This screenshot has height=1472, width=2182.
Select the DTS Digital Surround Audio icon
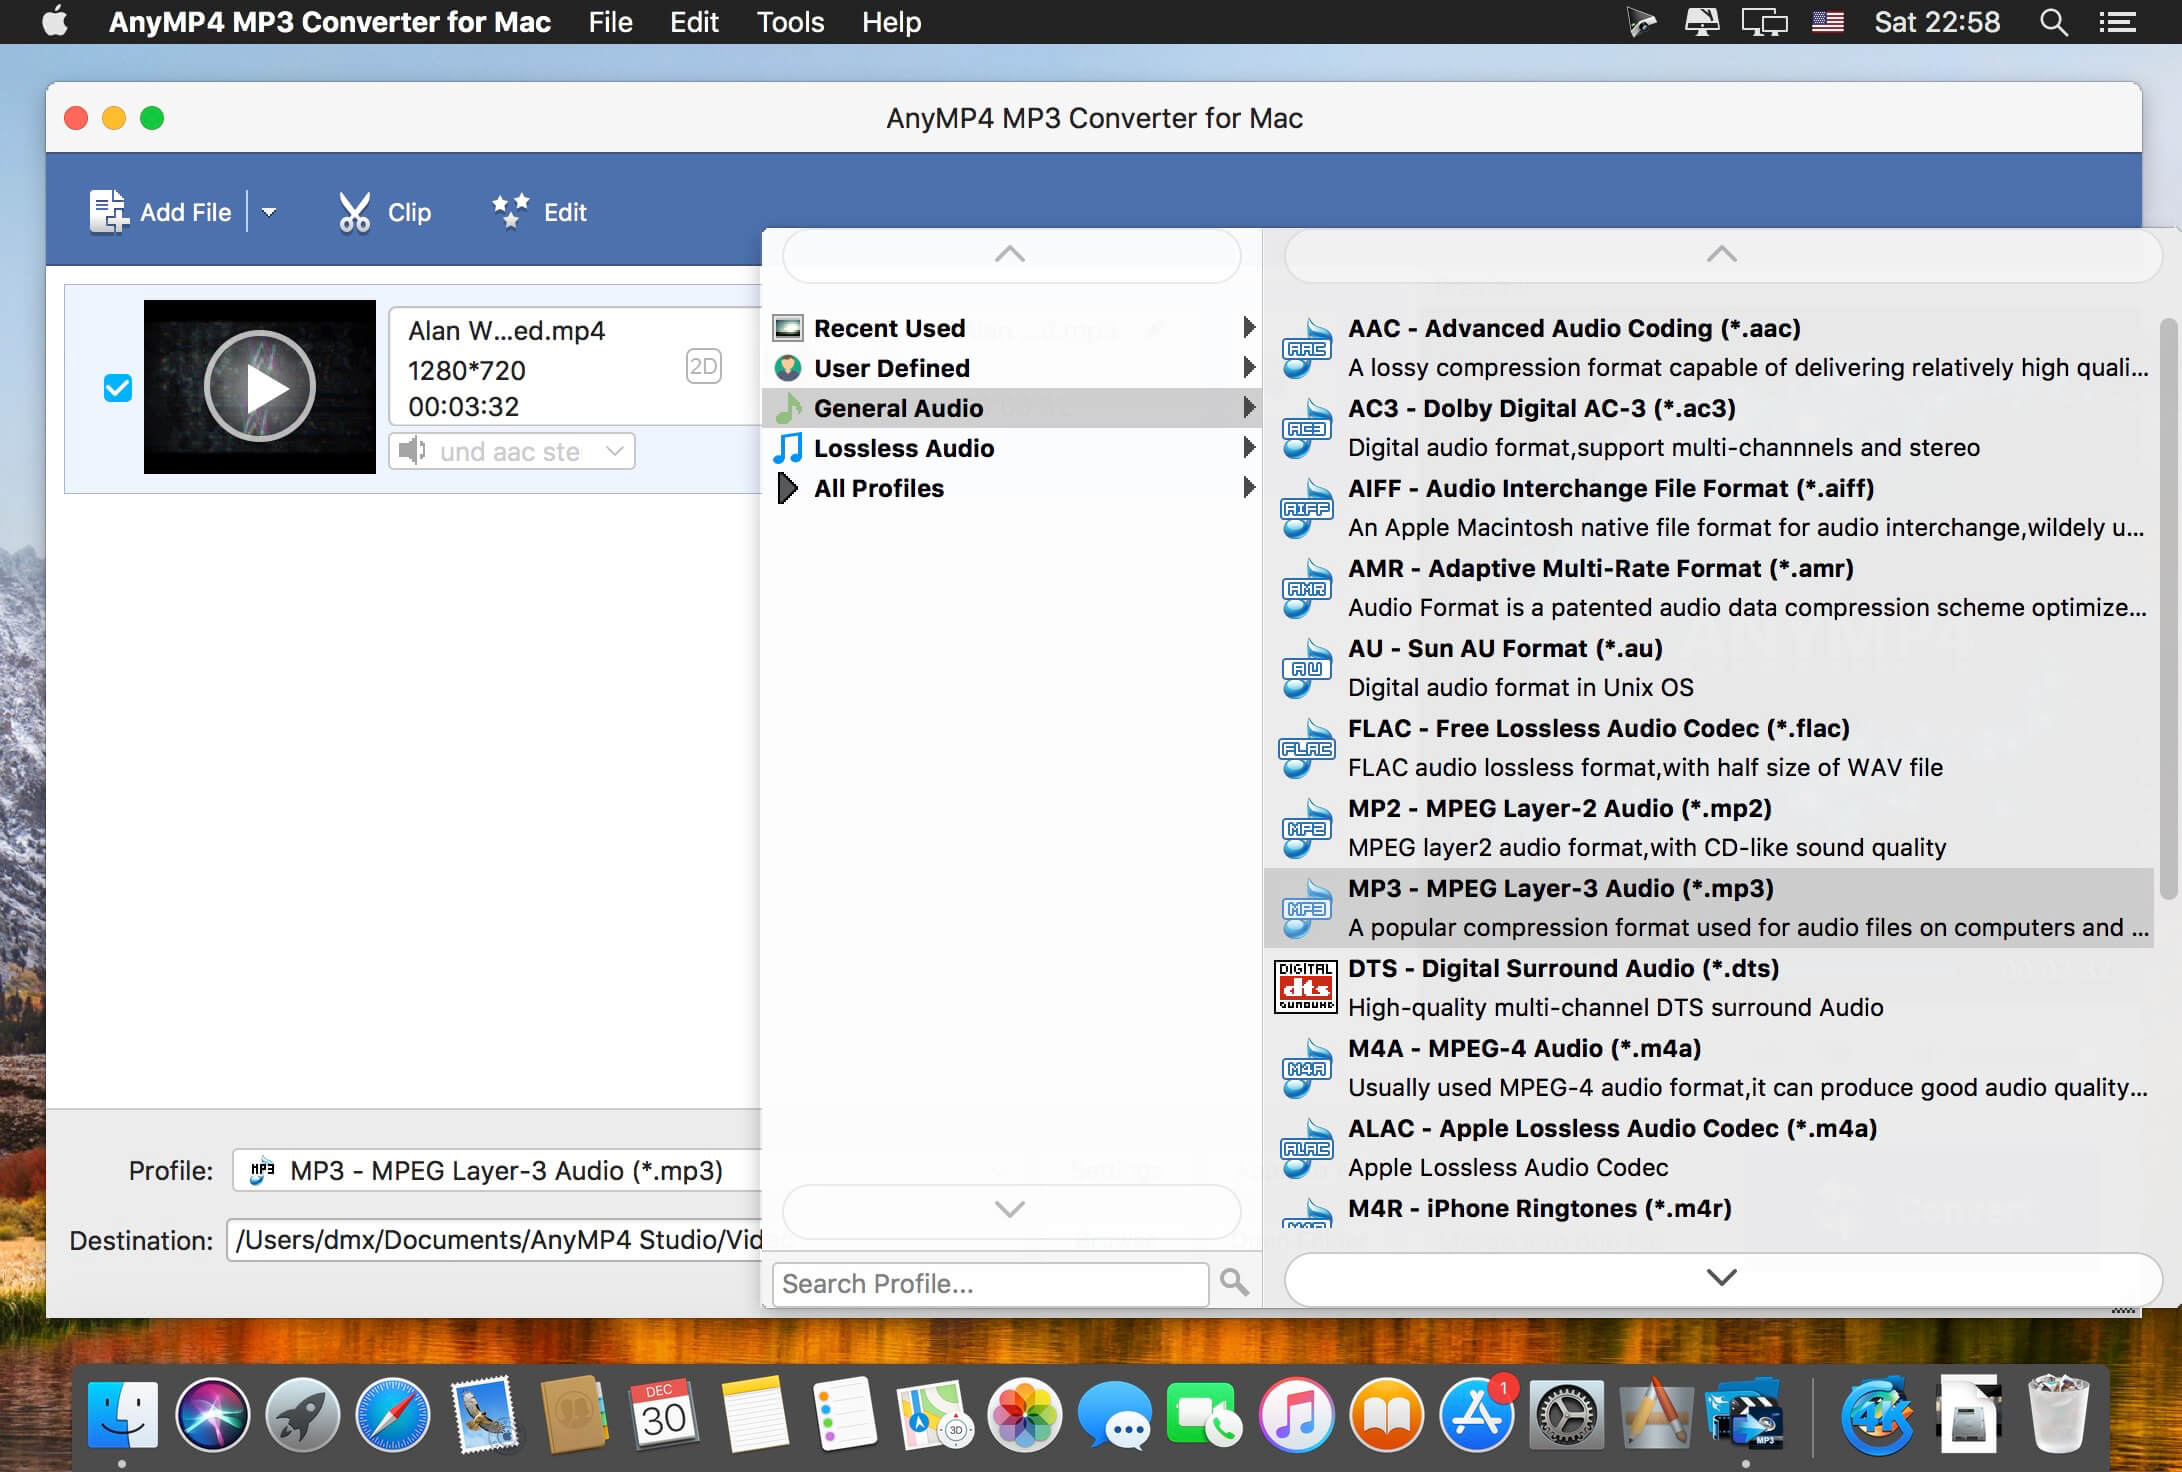pos(1305,987)
